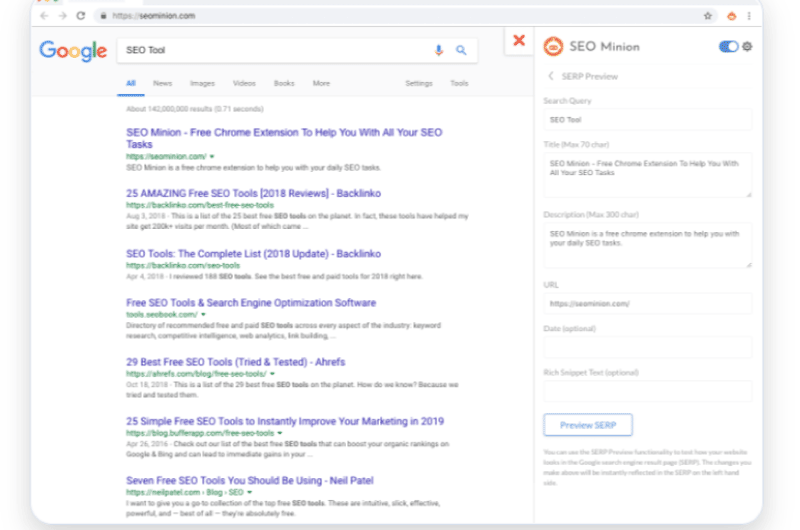Click the Preview SERP button

(588, 425)
